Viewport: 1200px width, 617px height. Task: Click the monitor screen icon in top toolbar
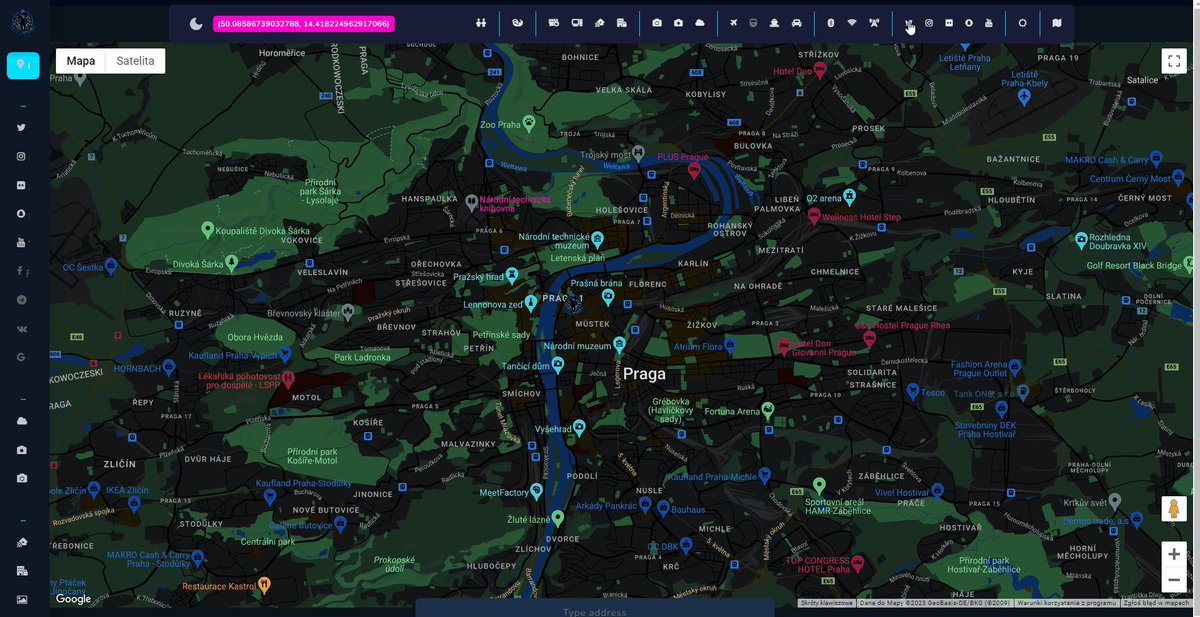577,23
